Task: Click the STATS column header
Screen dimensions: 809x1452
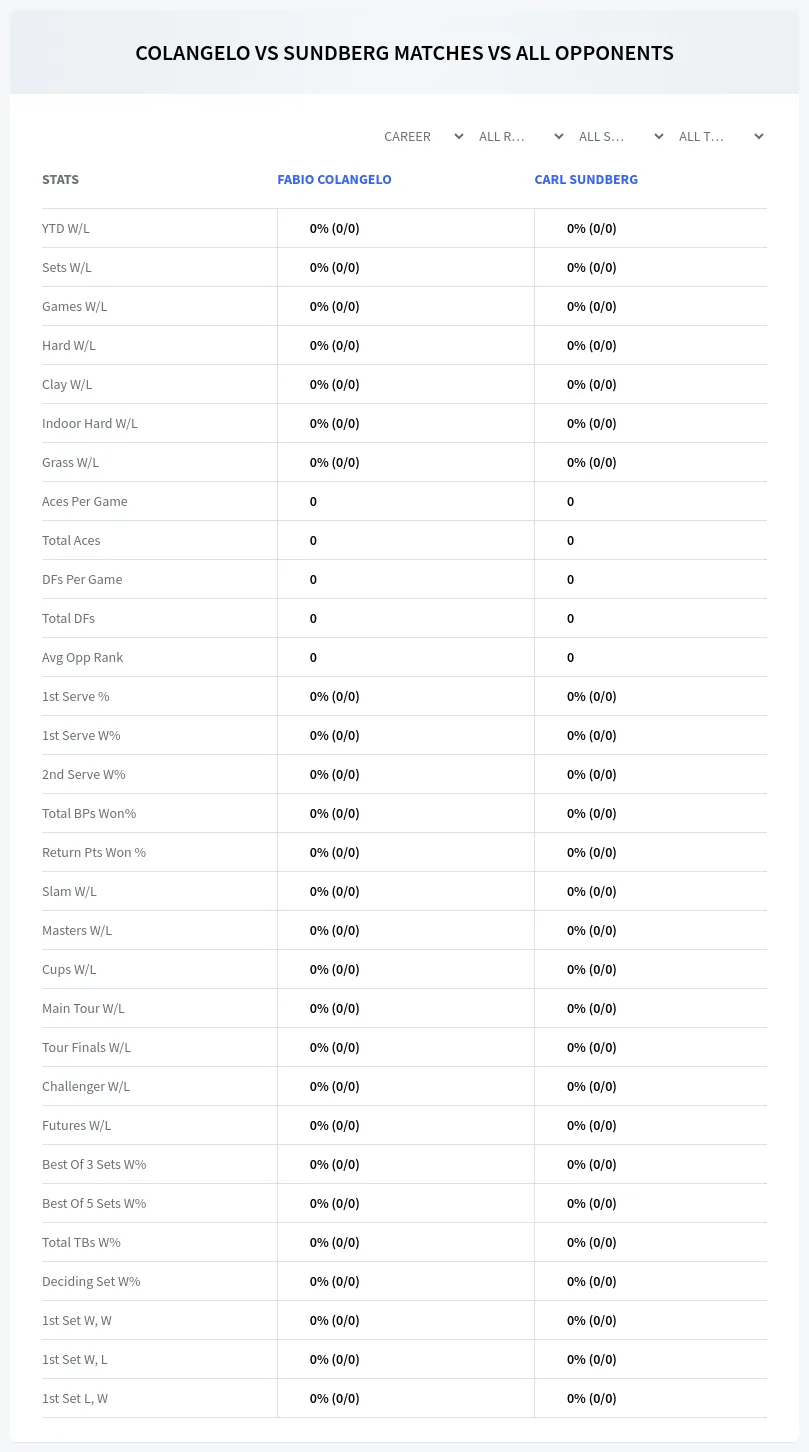Action: tap(60, 180)
